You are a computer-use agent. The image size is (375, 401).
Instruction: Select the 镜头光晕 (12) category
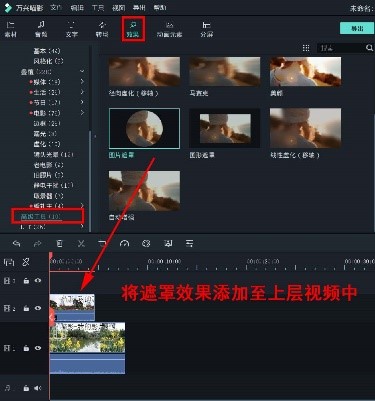(54, 154)
